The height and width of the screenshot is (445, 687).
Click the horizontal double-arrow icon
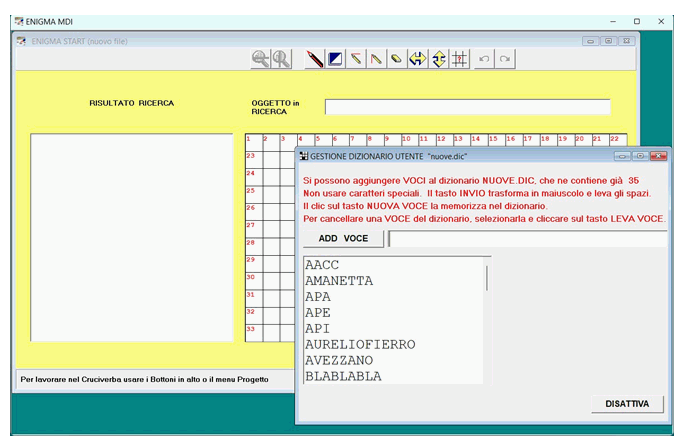[417, 60]
